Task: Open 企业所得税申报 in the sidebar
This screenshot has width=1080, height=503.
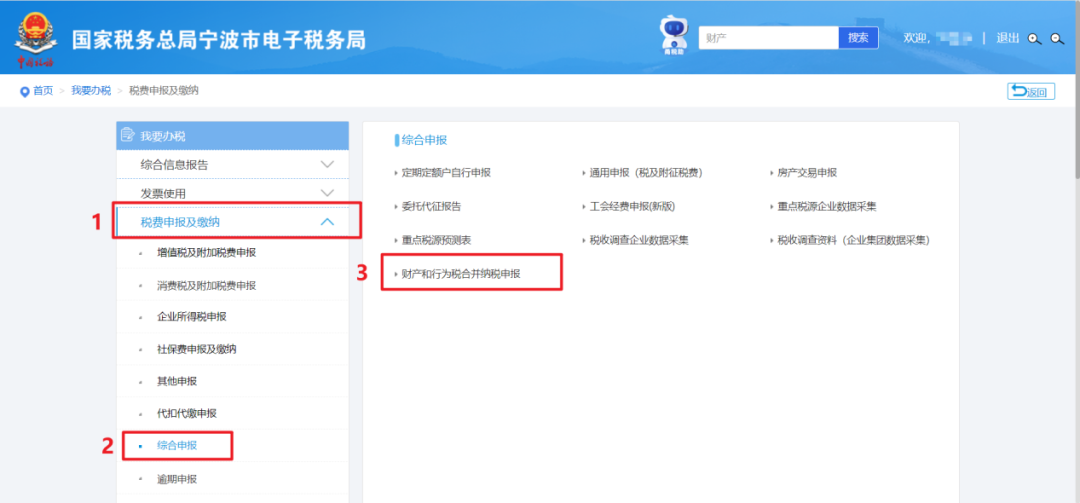Action: 192,317
